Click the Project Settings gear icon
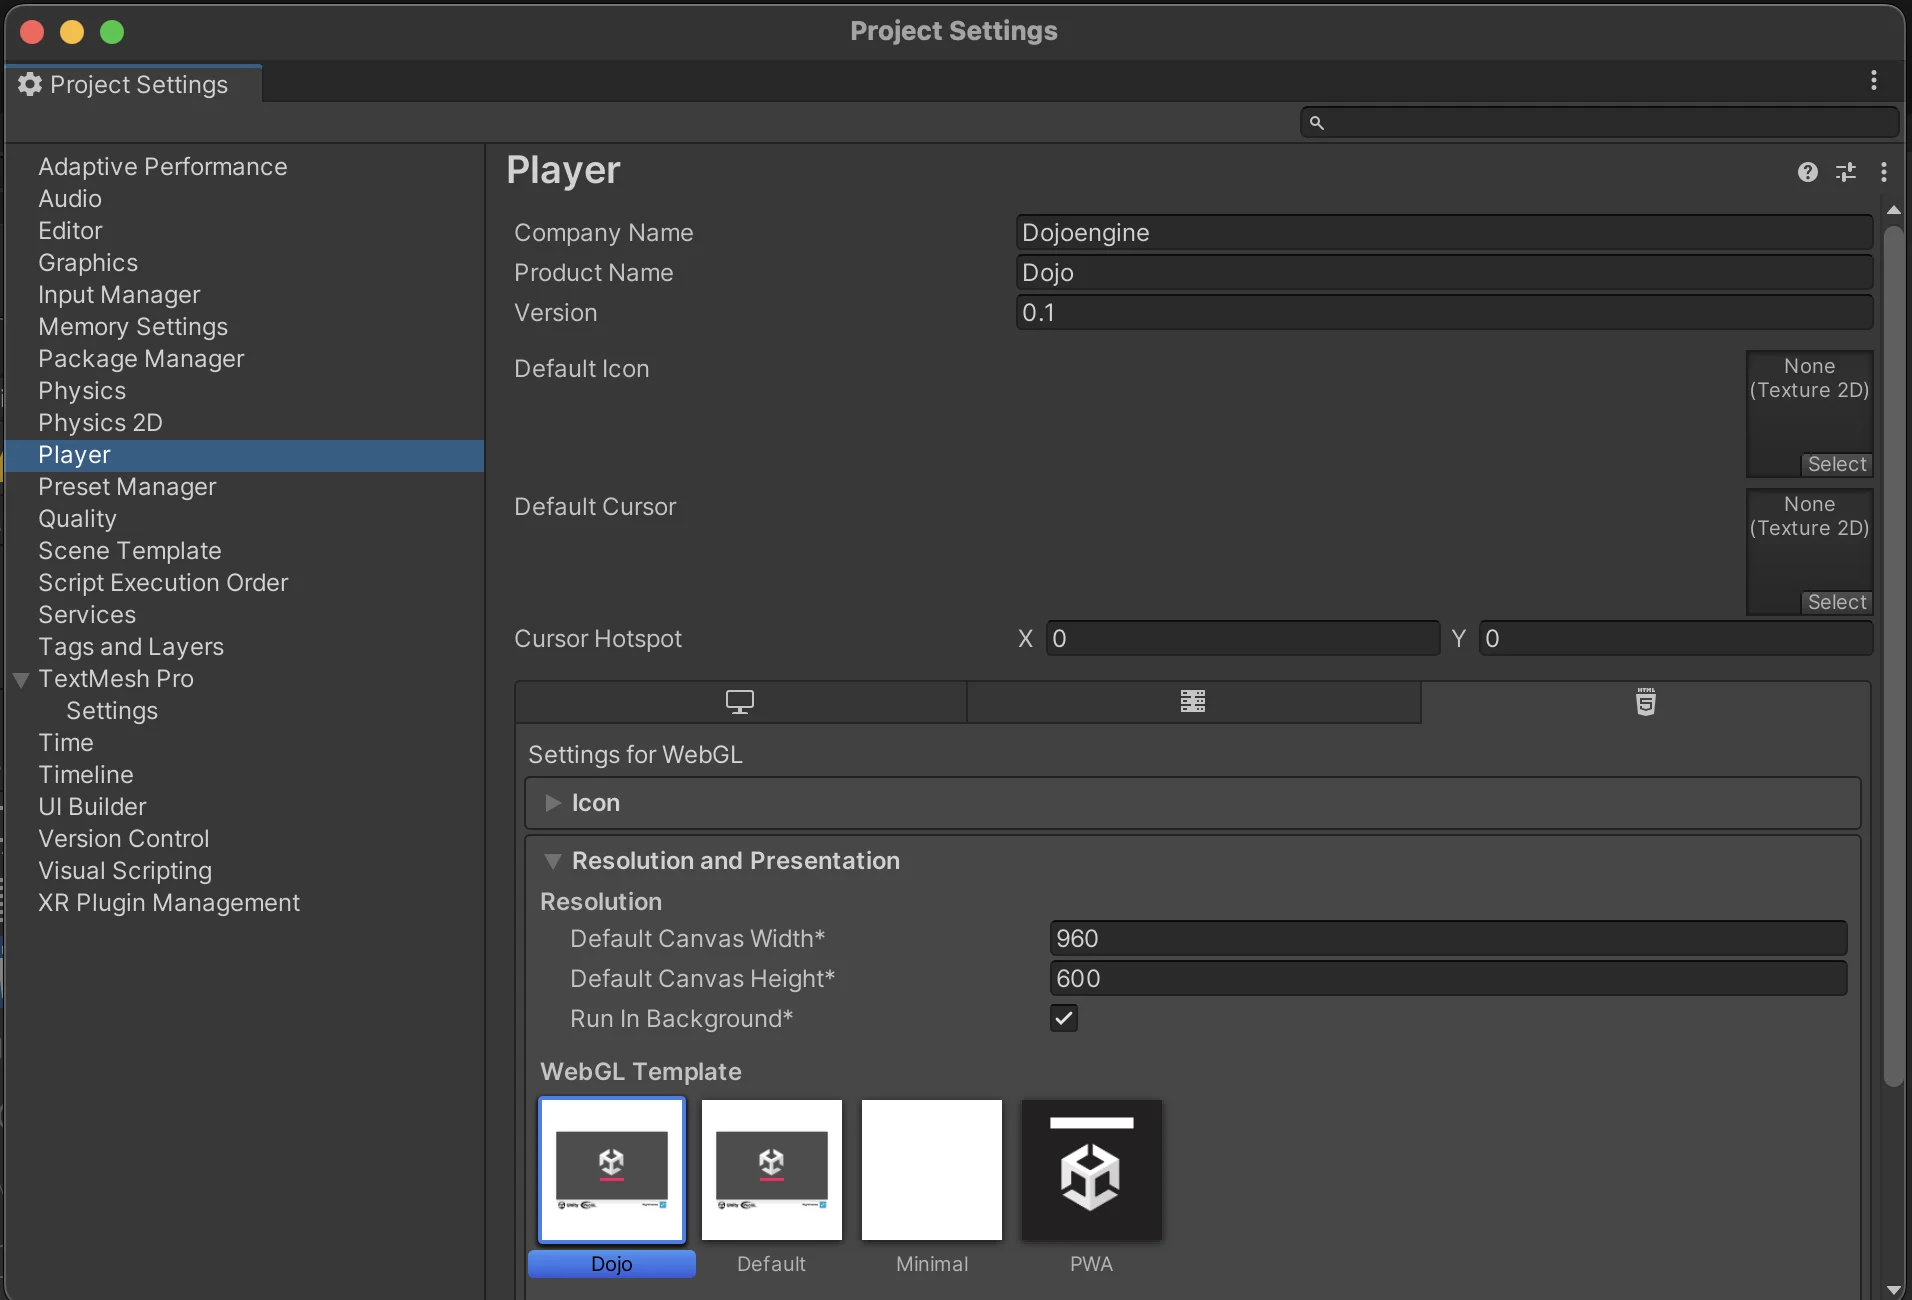Image resolution: width=1912 pixels, height=1300 pixels. pyautogui.click(x=30, y=84)
